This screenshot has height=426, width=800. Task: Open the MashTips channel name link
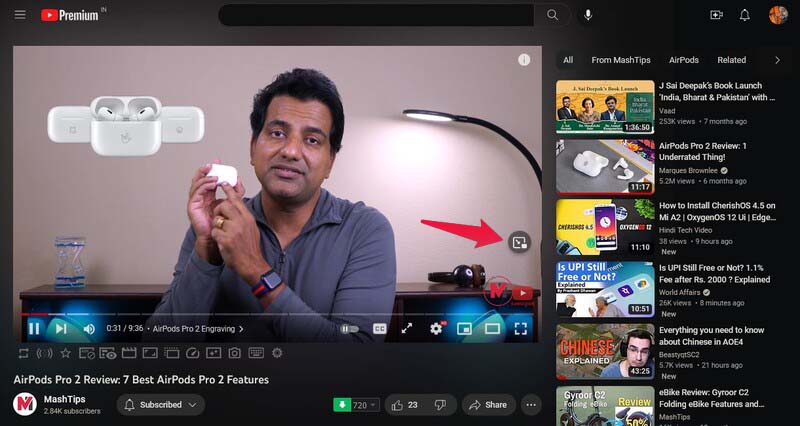coord(64,399)
